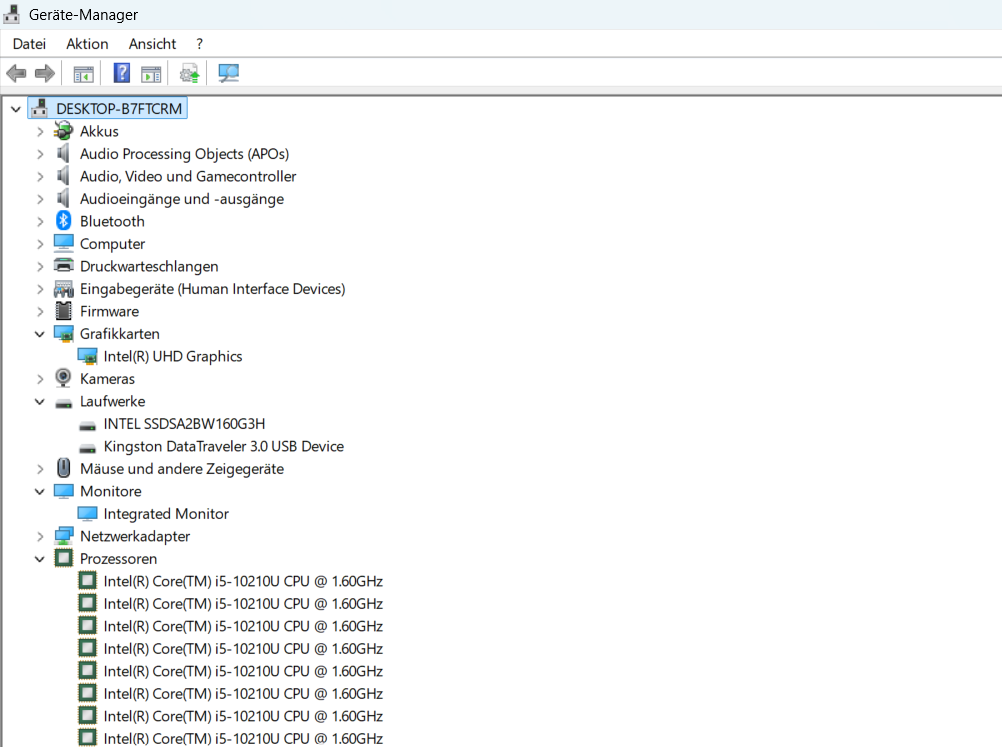This screenshot has width=1002, height=747.
Task: Select Integrated Monitor entry
Action: coord(166,514)
